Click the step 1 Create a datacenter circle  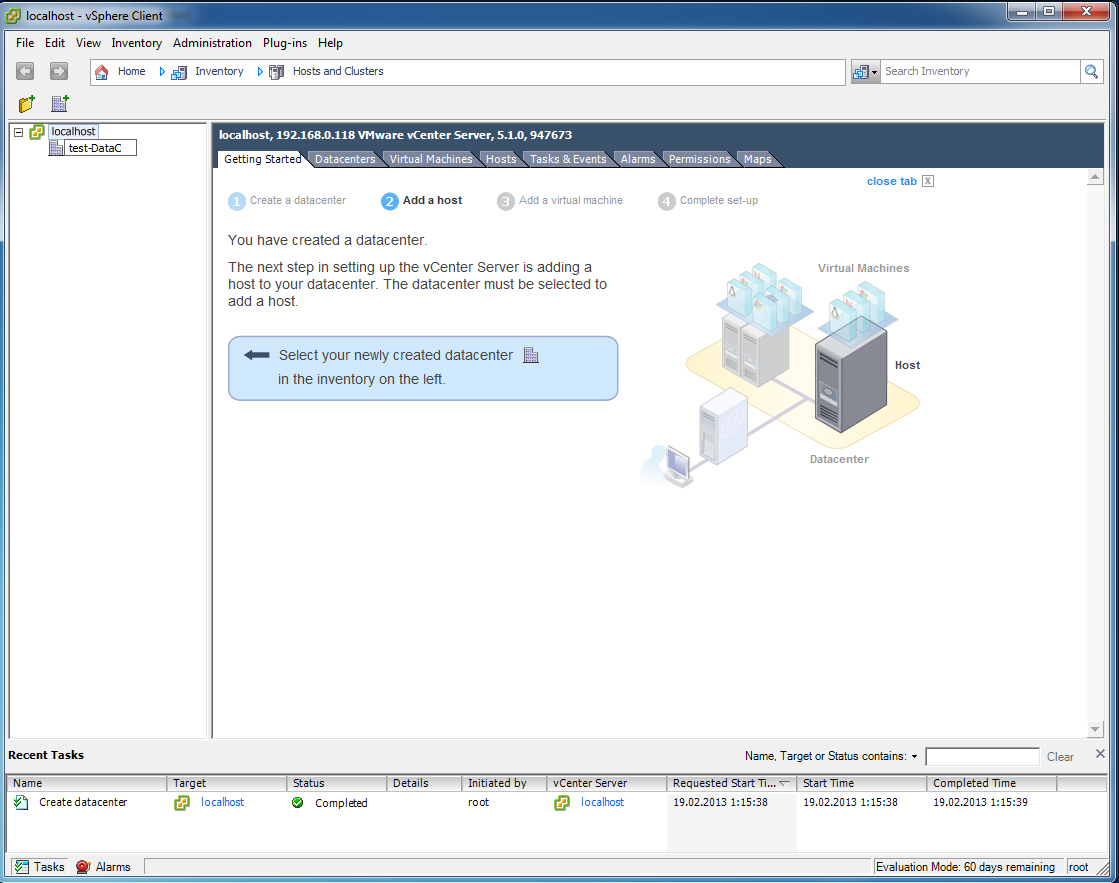tap(236, 201)
